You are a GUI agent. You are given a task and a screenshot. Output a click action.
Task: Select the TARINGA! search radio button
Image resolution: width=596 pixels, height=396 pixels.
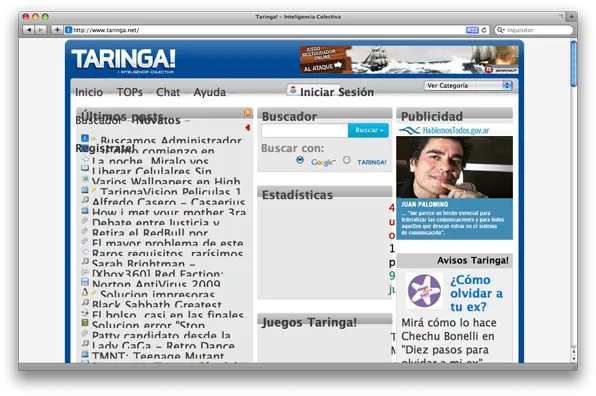pyautogui.click(x=346, y=160)
